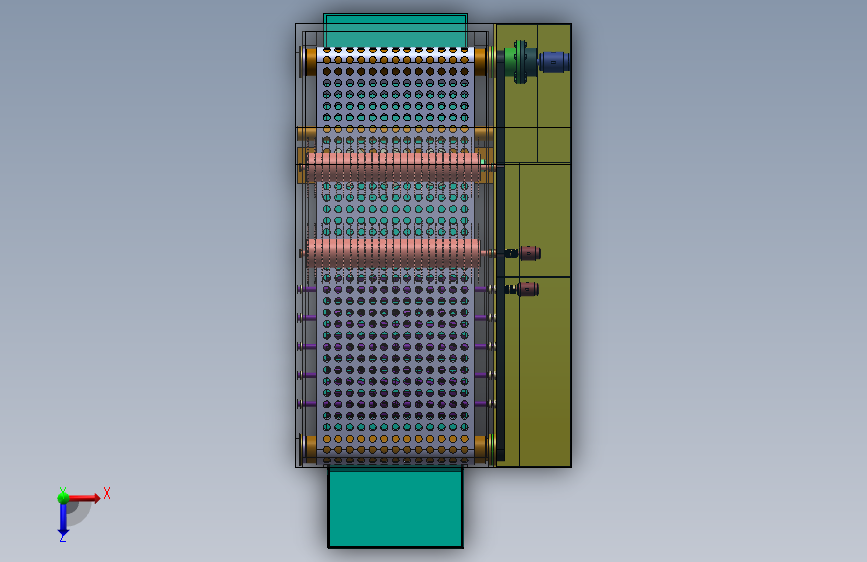
Task: Click the red X axis arrow of the triad
Action: pos(84,498)
